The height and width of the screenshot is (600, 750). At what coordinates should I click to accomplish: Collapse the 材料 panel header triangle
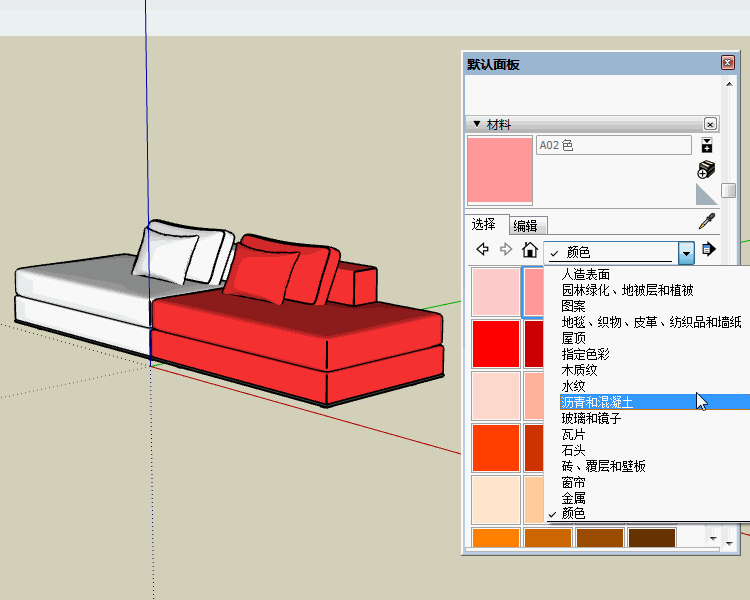[x=477, y=124]
